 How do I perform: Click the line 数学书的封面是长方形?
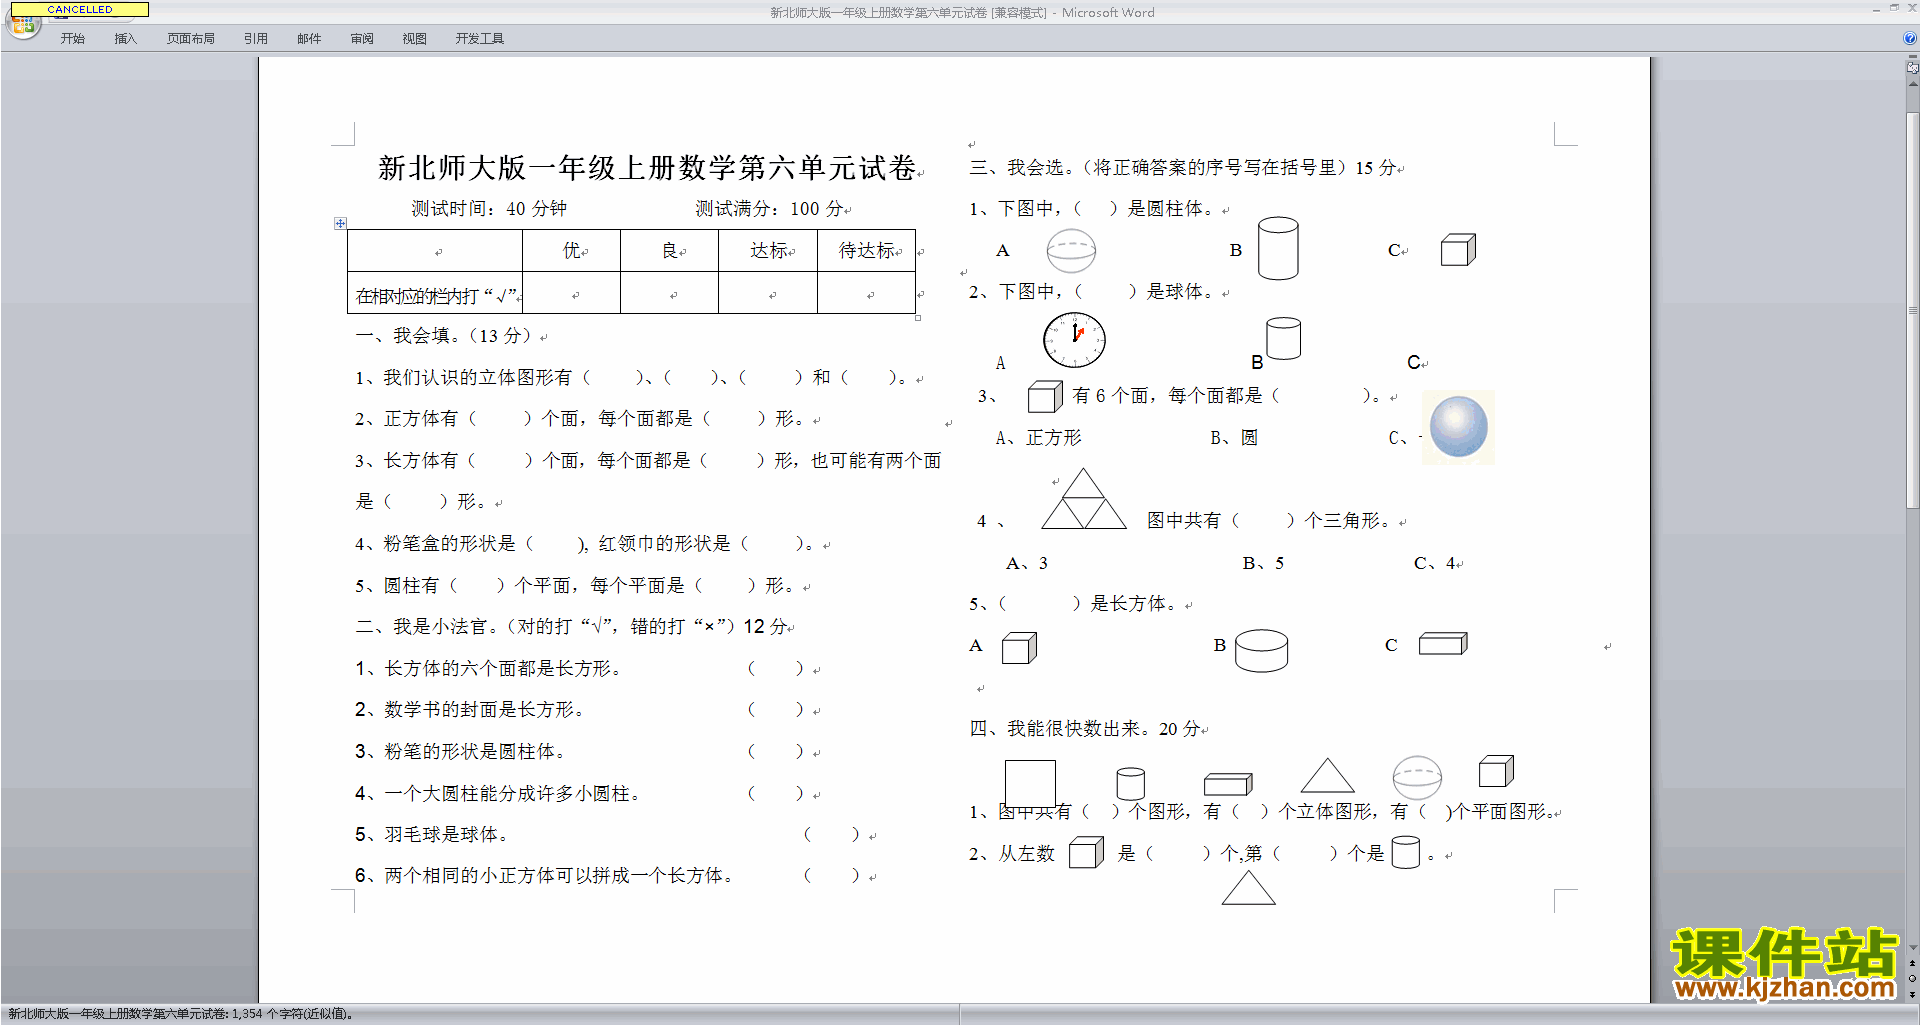tap(469, 709)
